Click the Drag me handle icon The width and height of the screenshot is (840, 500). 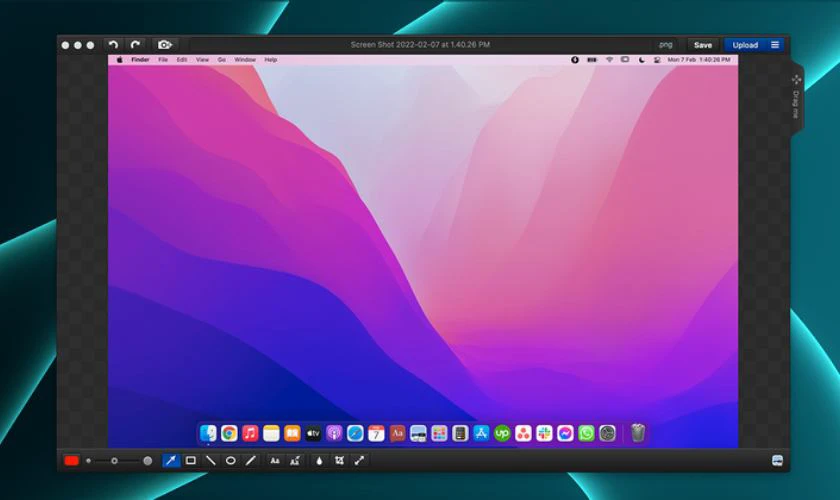click(x=796, y=80)
